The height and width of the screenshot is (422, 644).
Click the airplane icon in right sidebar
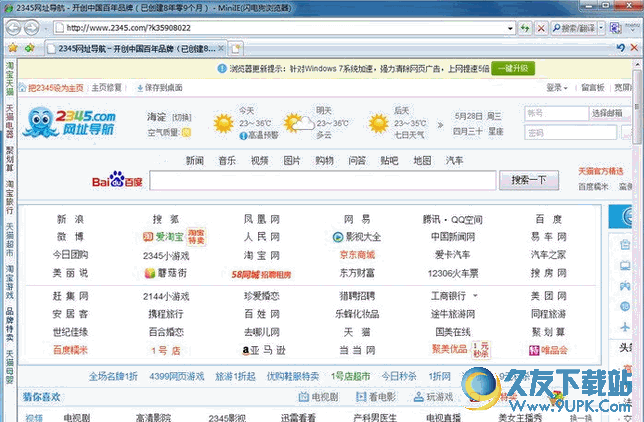click(x=625, y=327)
